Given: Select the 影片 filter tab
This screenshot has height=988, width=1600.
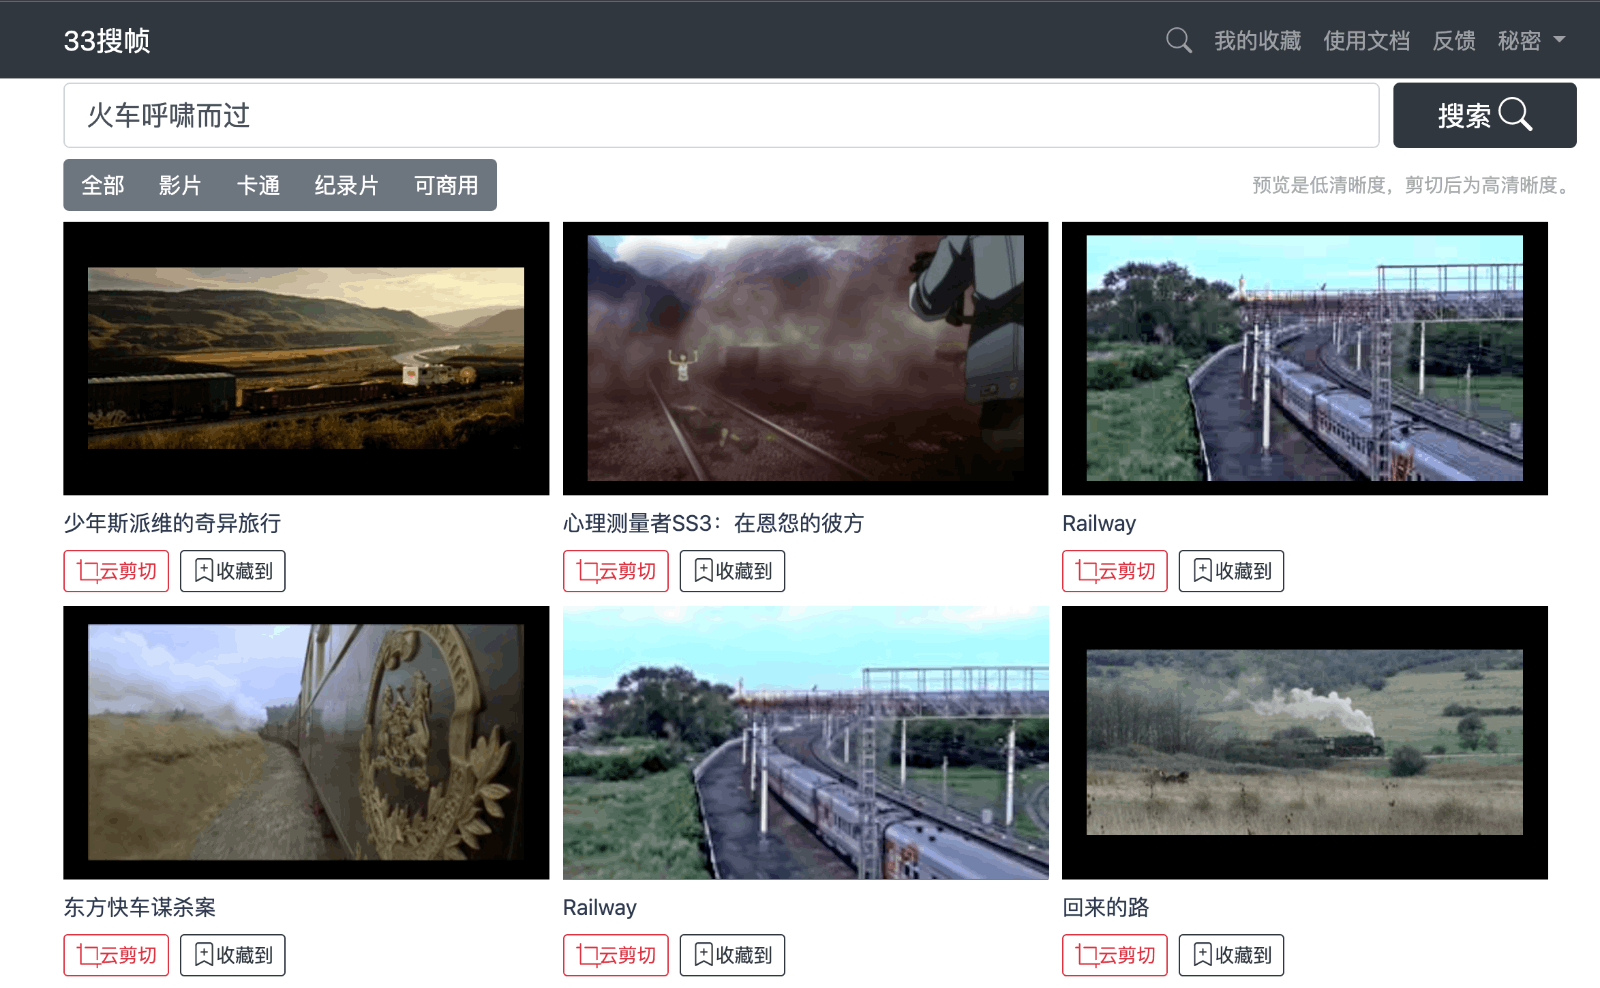Looking at the screenshot, I should click(x=180, y=185).
